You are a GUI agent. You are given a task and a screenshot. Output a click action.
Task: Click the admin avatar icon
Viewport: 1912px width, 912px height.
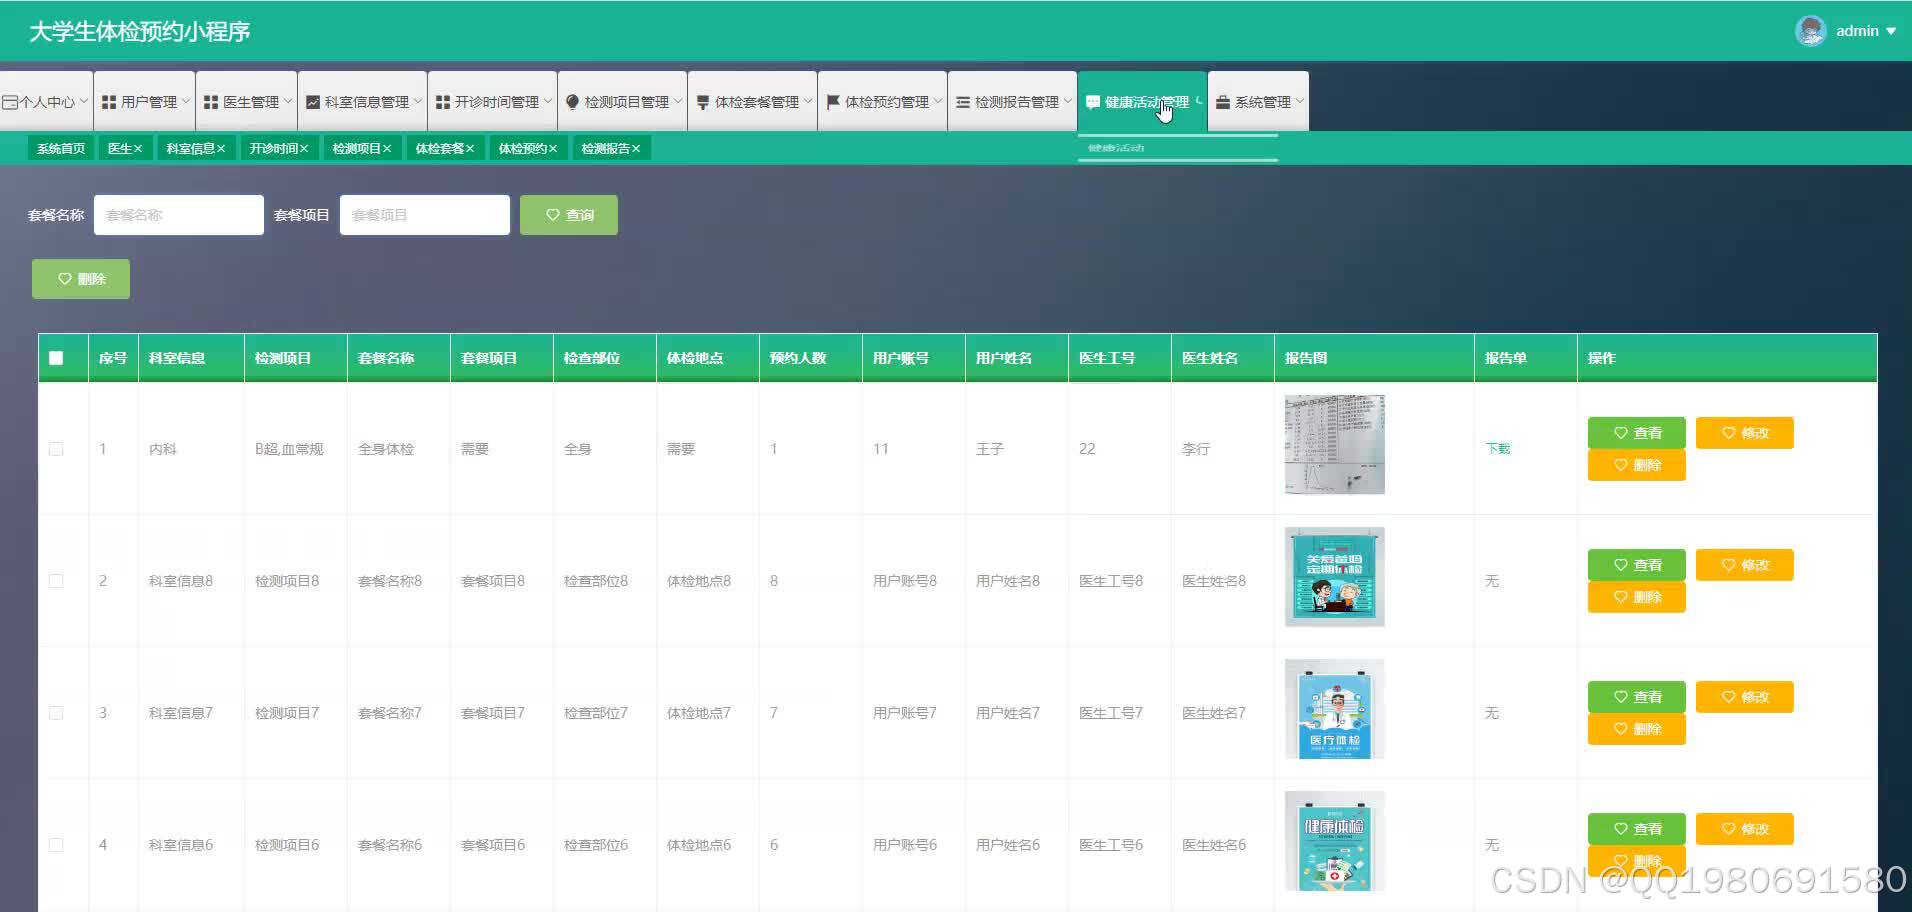click(x=1811, y=31)
